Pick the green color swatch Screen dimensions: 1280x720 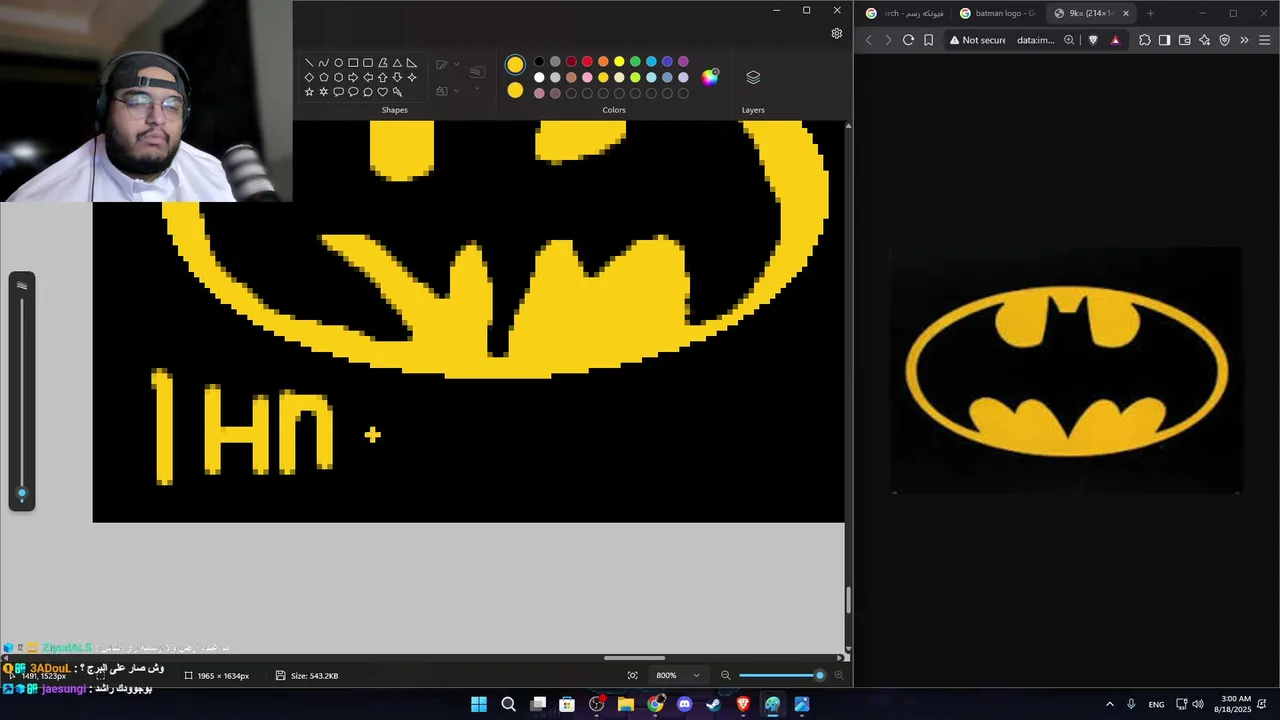(x=635, y=62)
